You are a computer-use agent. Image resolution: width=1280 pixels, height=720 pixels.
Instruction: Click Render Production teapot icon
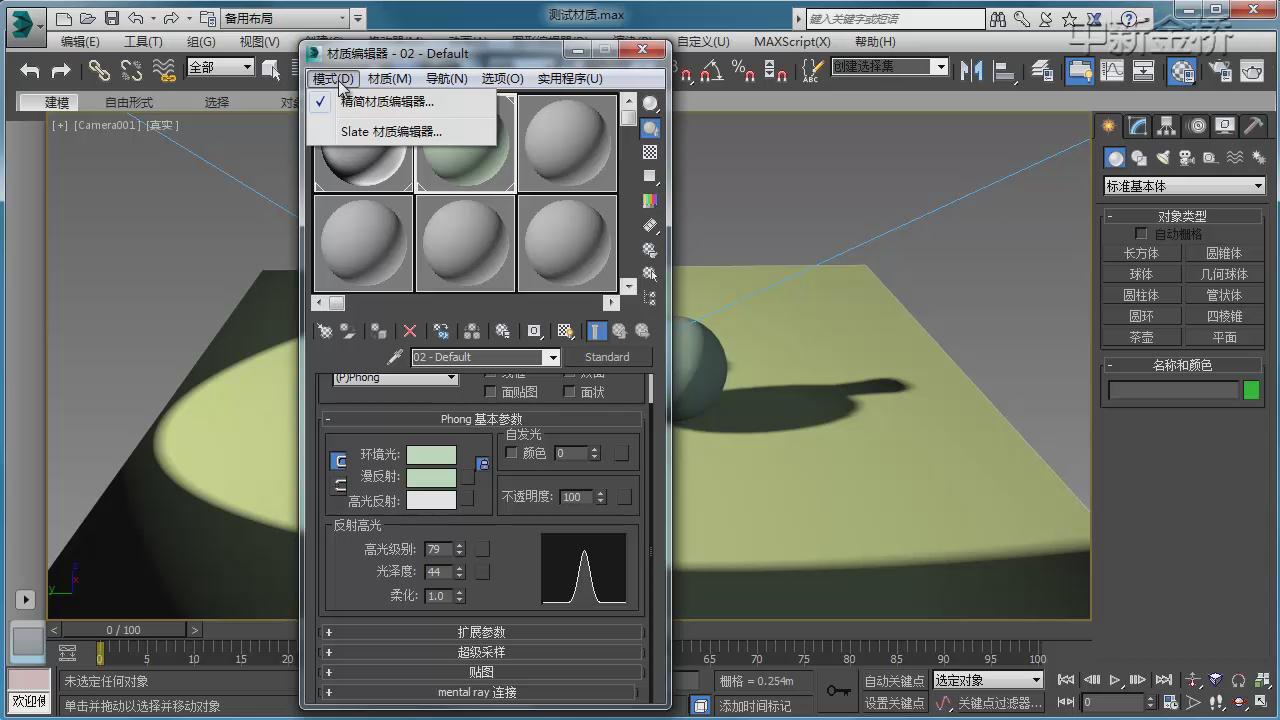tap(1253, 70)
